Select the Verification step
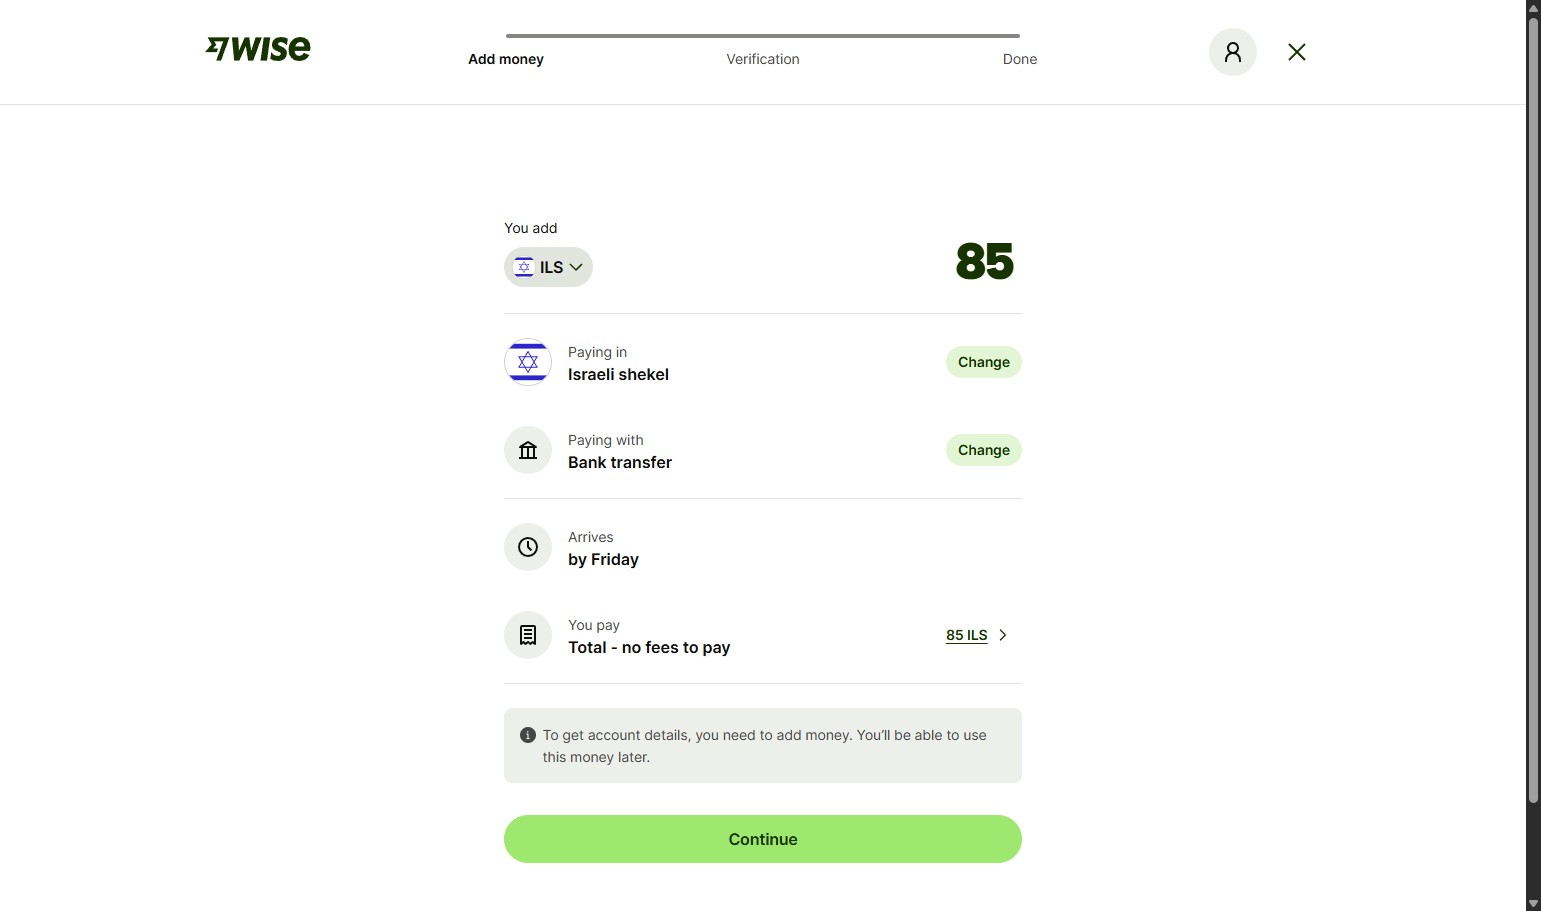Viewport: 1541px width, 911px height. pyautogui.click(x=762, y=59)
